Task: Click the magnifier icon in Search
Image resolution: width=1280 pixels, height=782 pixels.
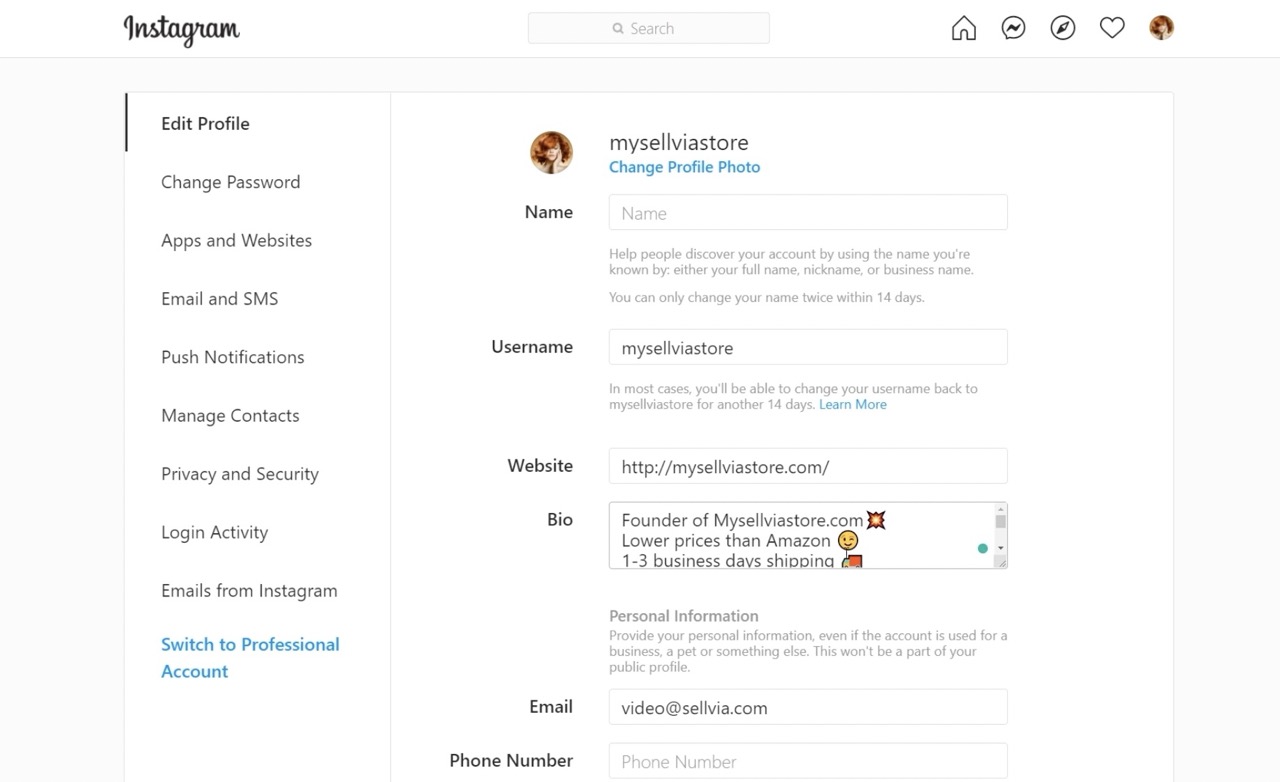Action: 618,29
